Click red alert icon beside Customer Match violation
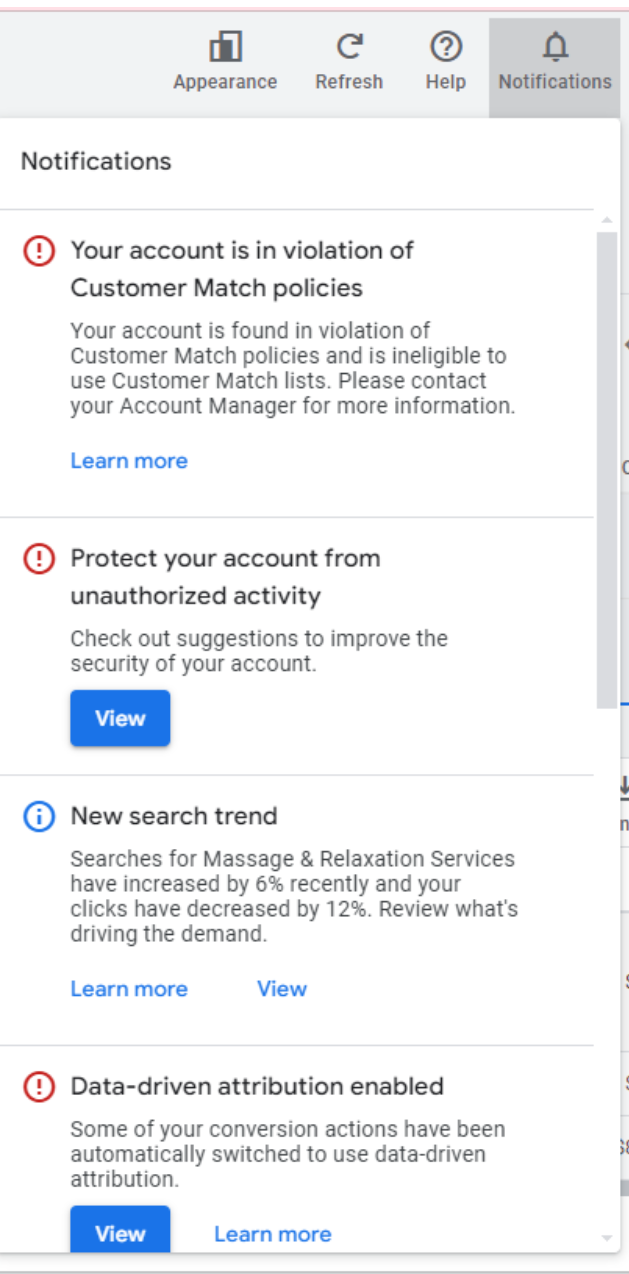Screen dimensions: 629x1274 pos(38,251)
